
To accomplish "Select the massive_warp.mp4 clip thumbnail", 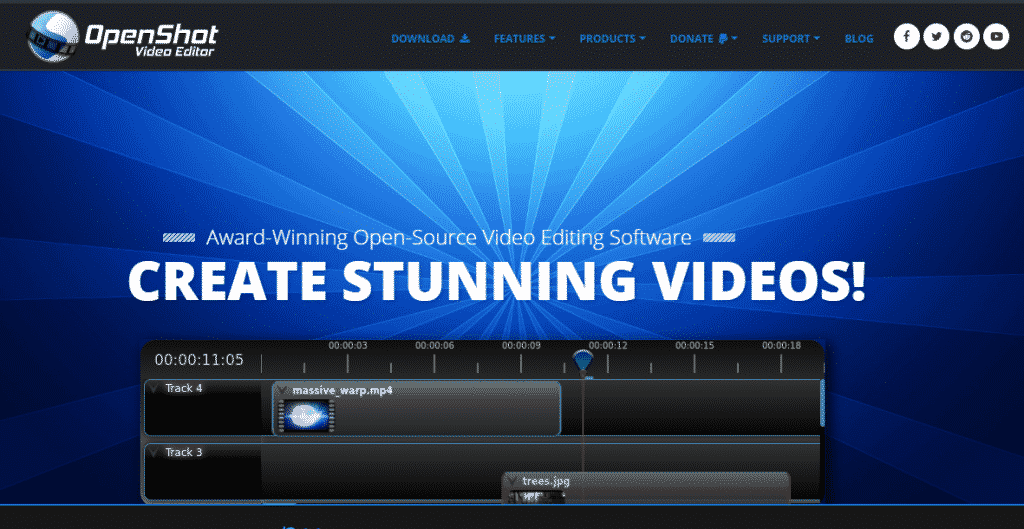I will [306, 416].
